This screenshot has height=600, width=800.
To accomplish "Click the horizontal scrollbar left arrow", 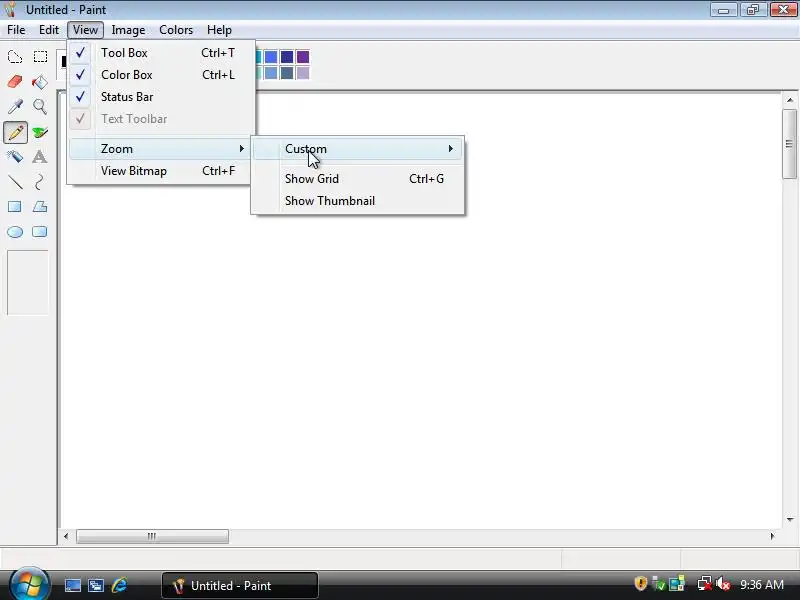I will click(x=66, y=536).
